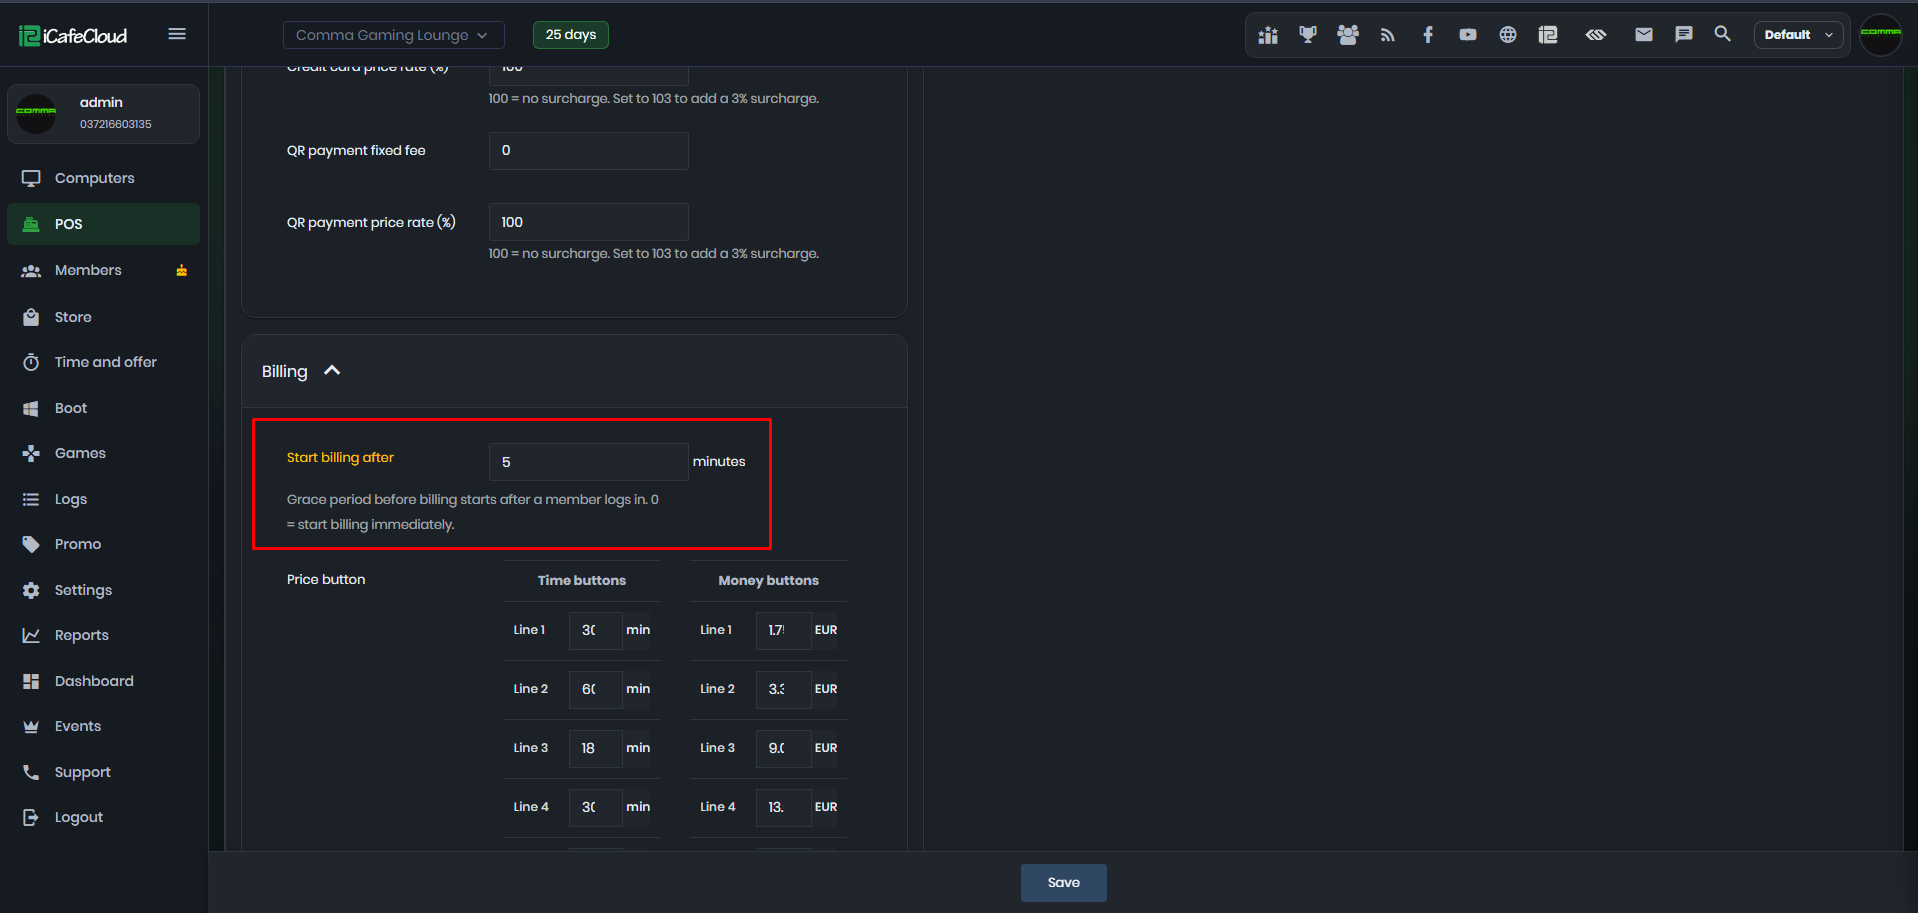Open the Default theme dropdown

[1799, 35]
